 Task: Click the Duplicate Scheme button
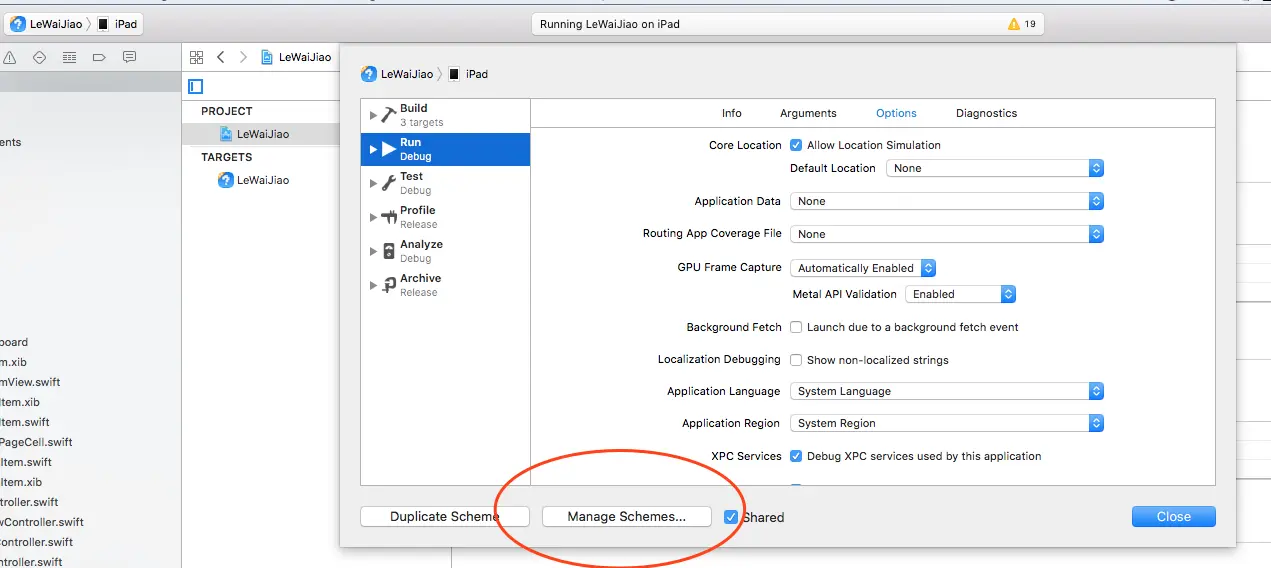tap(445, 517)
